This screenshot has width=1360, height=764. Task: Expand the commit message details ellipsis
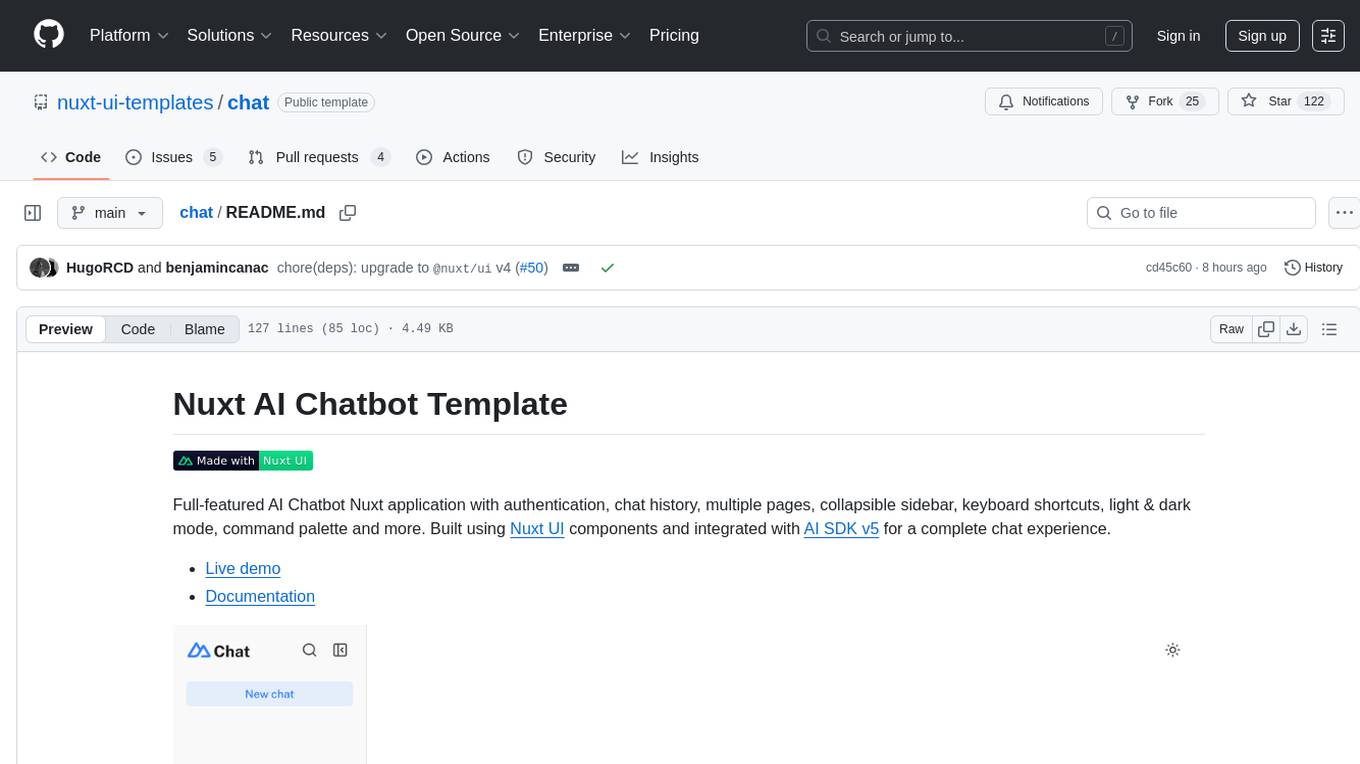click(x=571, y=268)
